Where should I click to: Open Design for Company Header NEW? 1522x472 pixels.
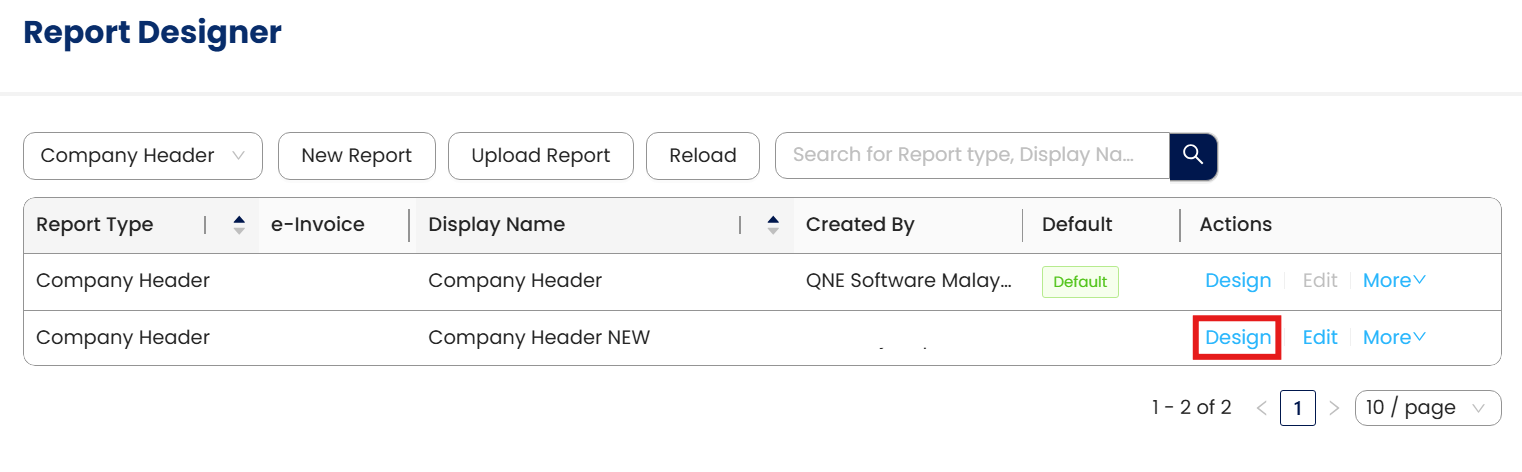coord(1238,338)
